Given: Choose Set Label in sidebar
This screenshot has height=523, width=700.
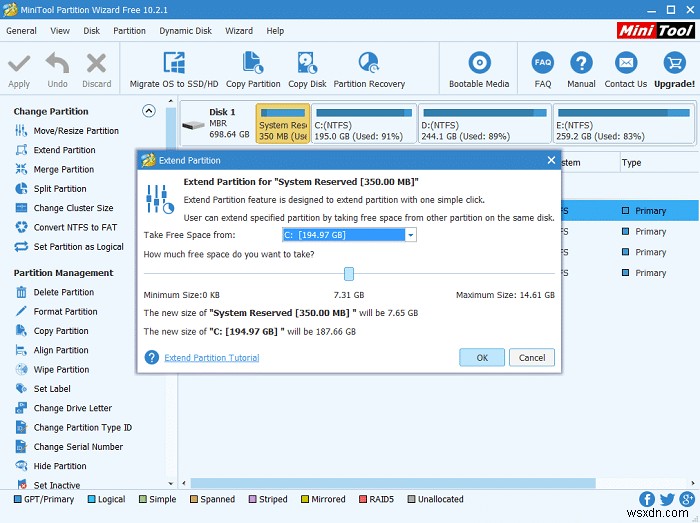Looking at the screenshot, I should pyautogui.click(x=43, y=389).
